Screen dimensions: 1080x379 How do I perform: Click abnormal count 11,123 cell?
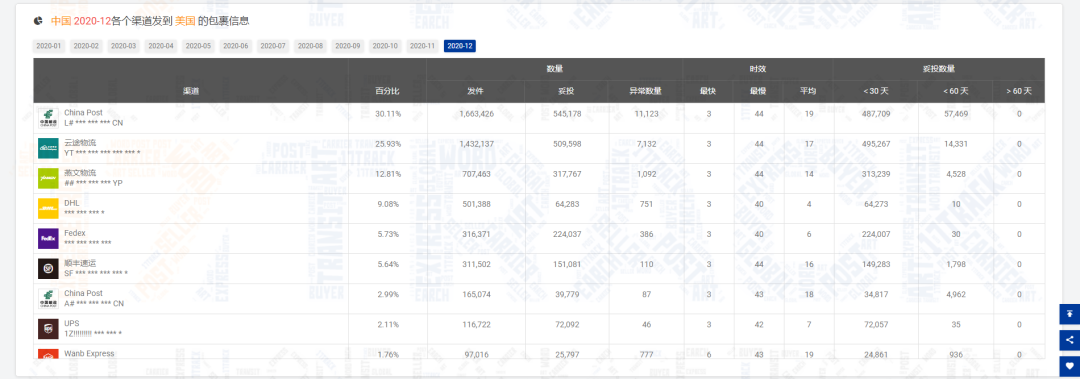coord(646,113)
